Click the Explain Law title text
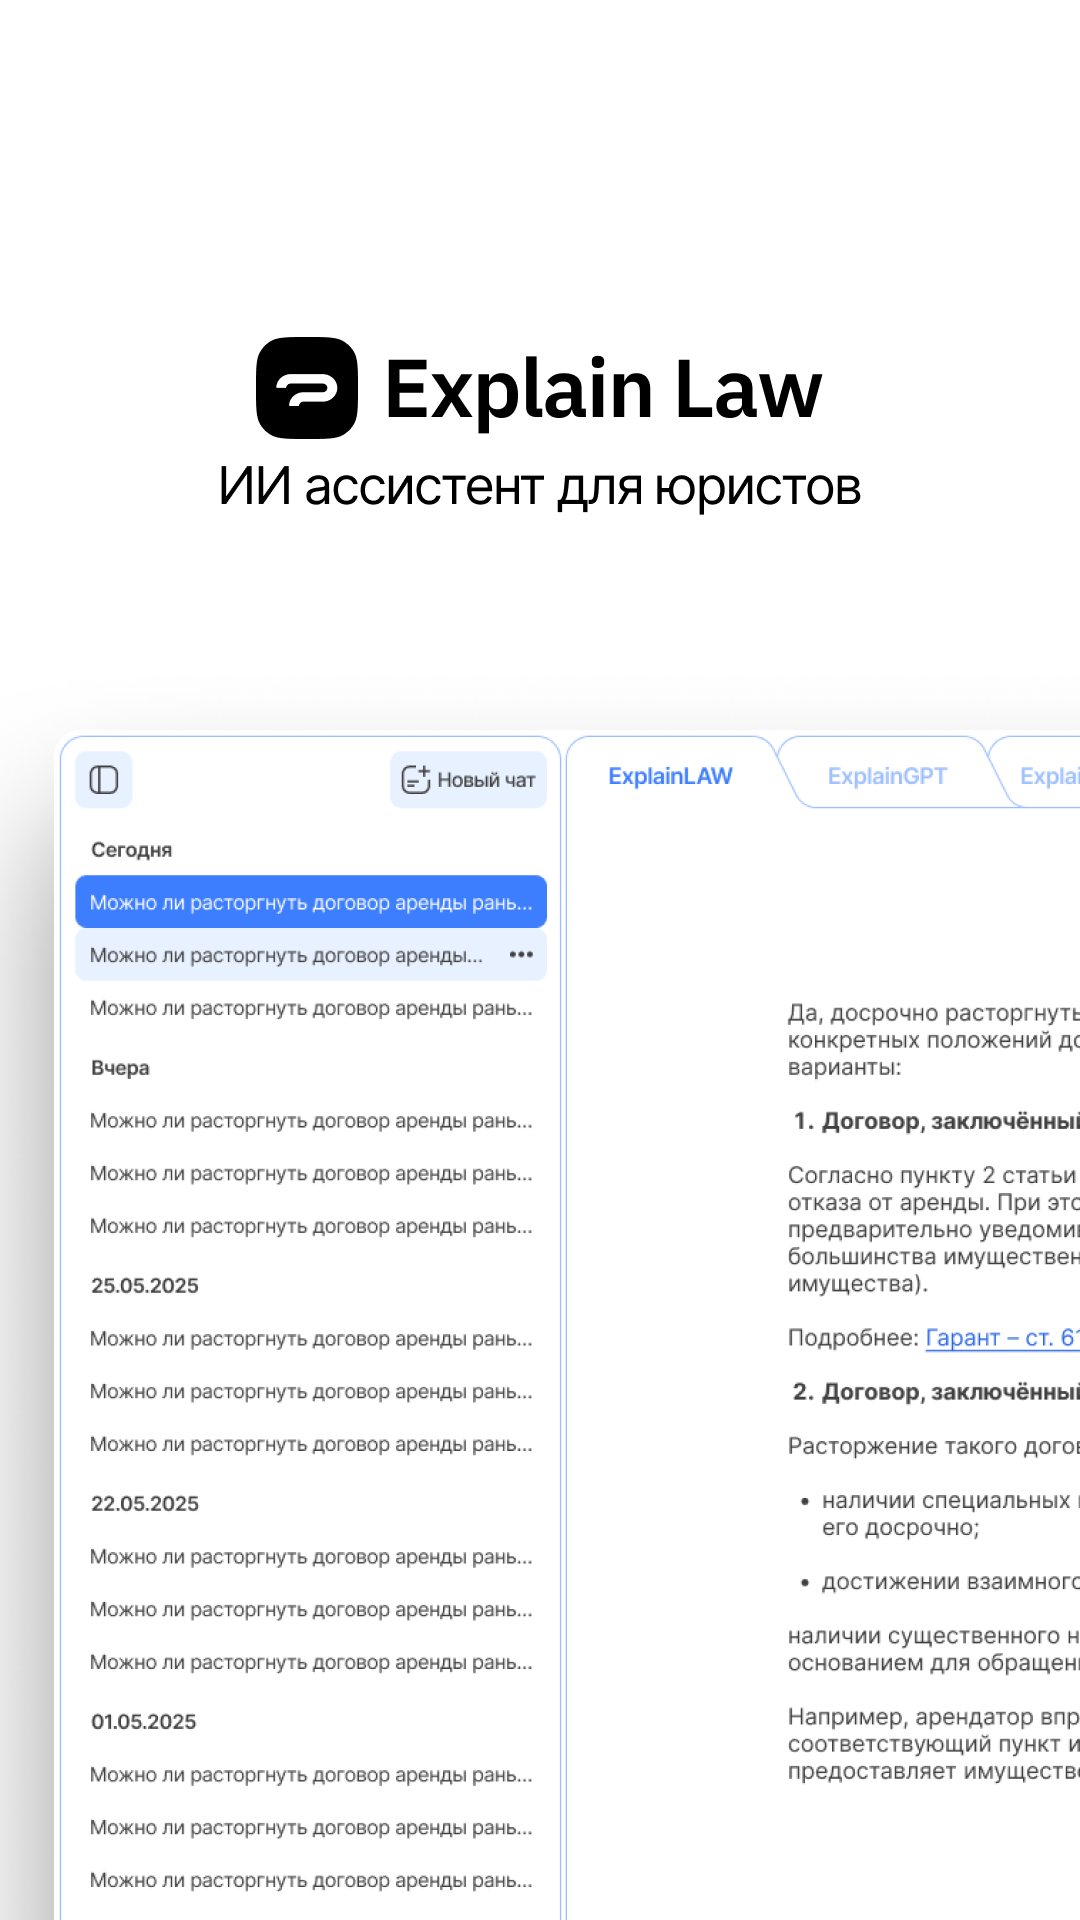Image resolution: width=1080 pixels, height=1920 pixels. point(603,390)
